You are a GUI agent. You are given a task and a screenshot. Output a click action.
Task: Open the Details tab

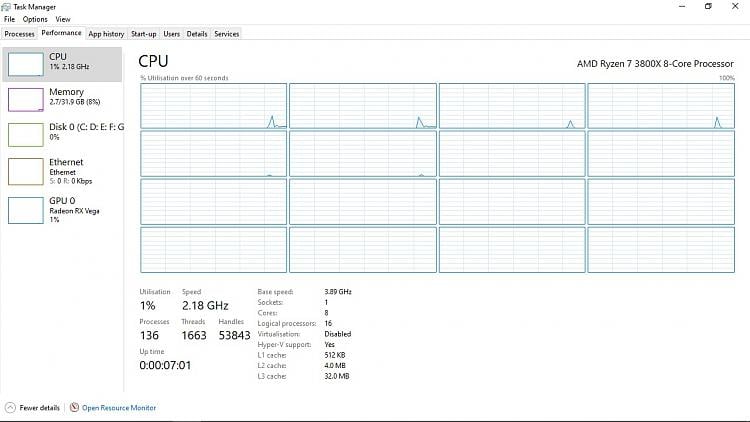(197, 34)
